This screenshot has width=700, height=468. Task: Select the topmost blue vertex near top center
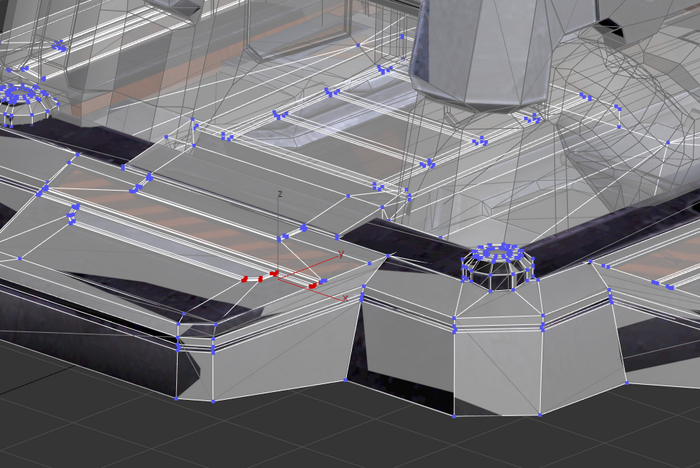point(357,45)
